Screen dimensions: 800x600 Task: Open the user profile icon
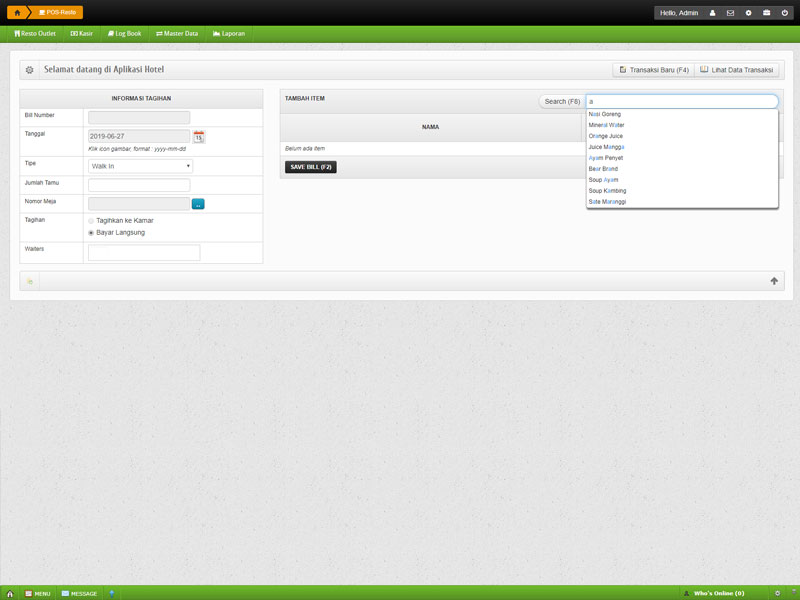coord(712,13)
